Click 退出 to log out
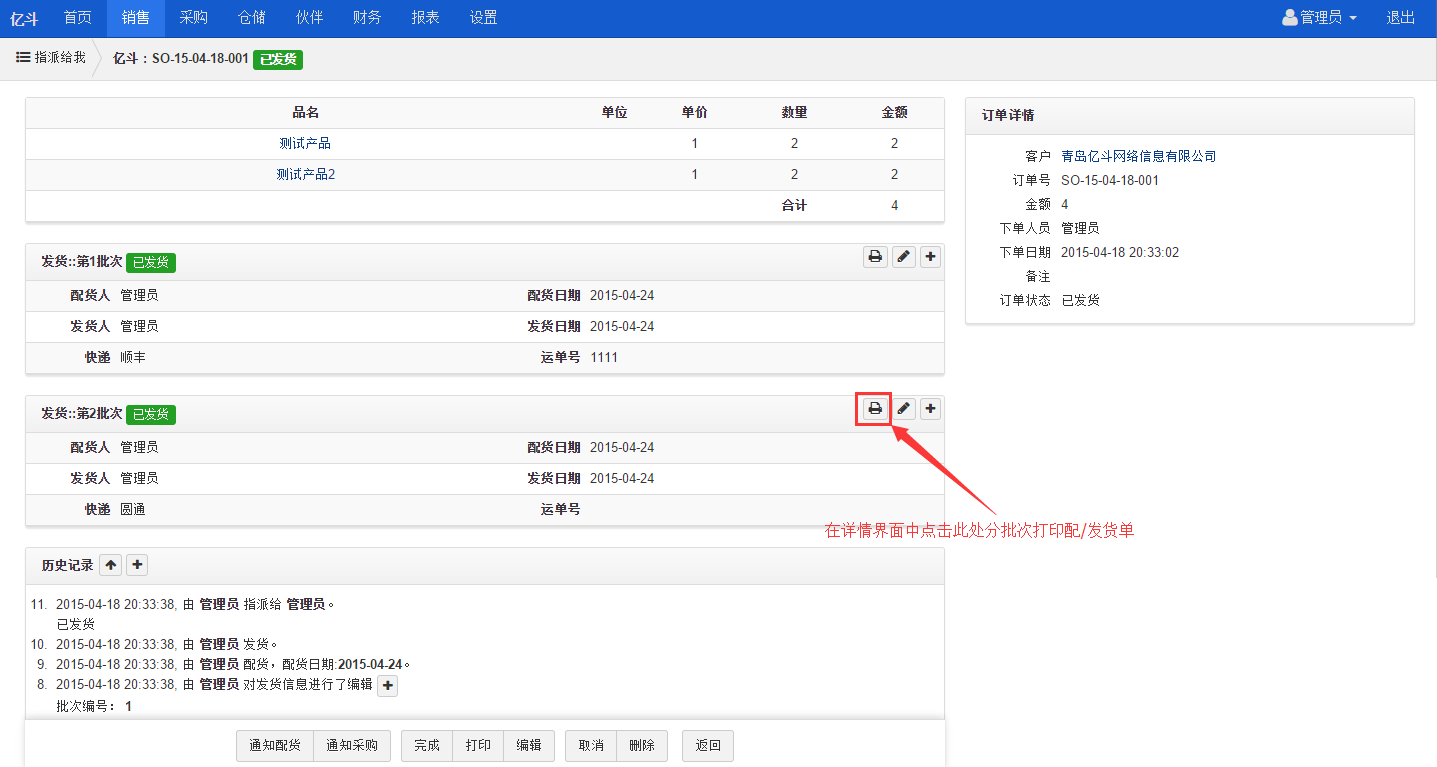 pyautogui.click(x=1400, y=18)
